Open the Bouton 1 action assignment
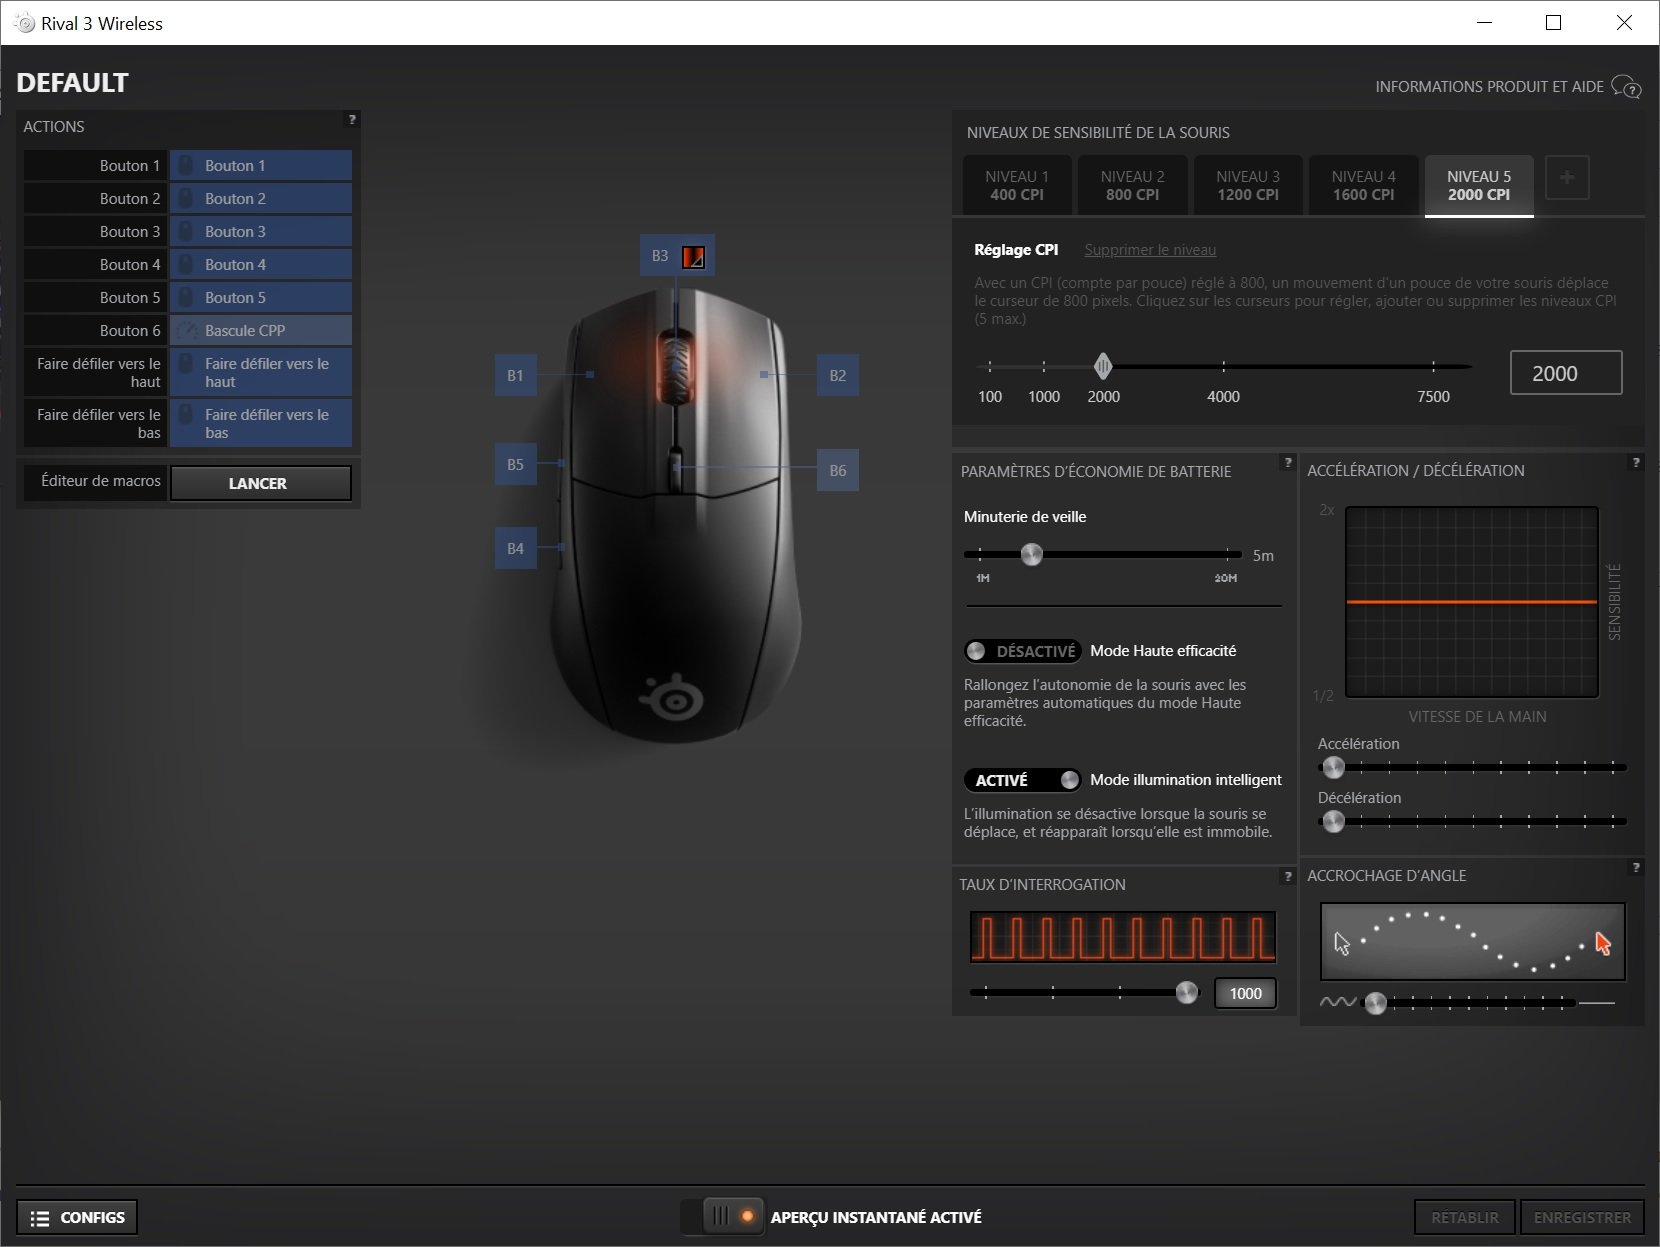Screen dimensions: 1660x1247 click(261, 166)
